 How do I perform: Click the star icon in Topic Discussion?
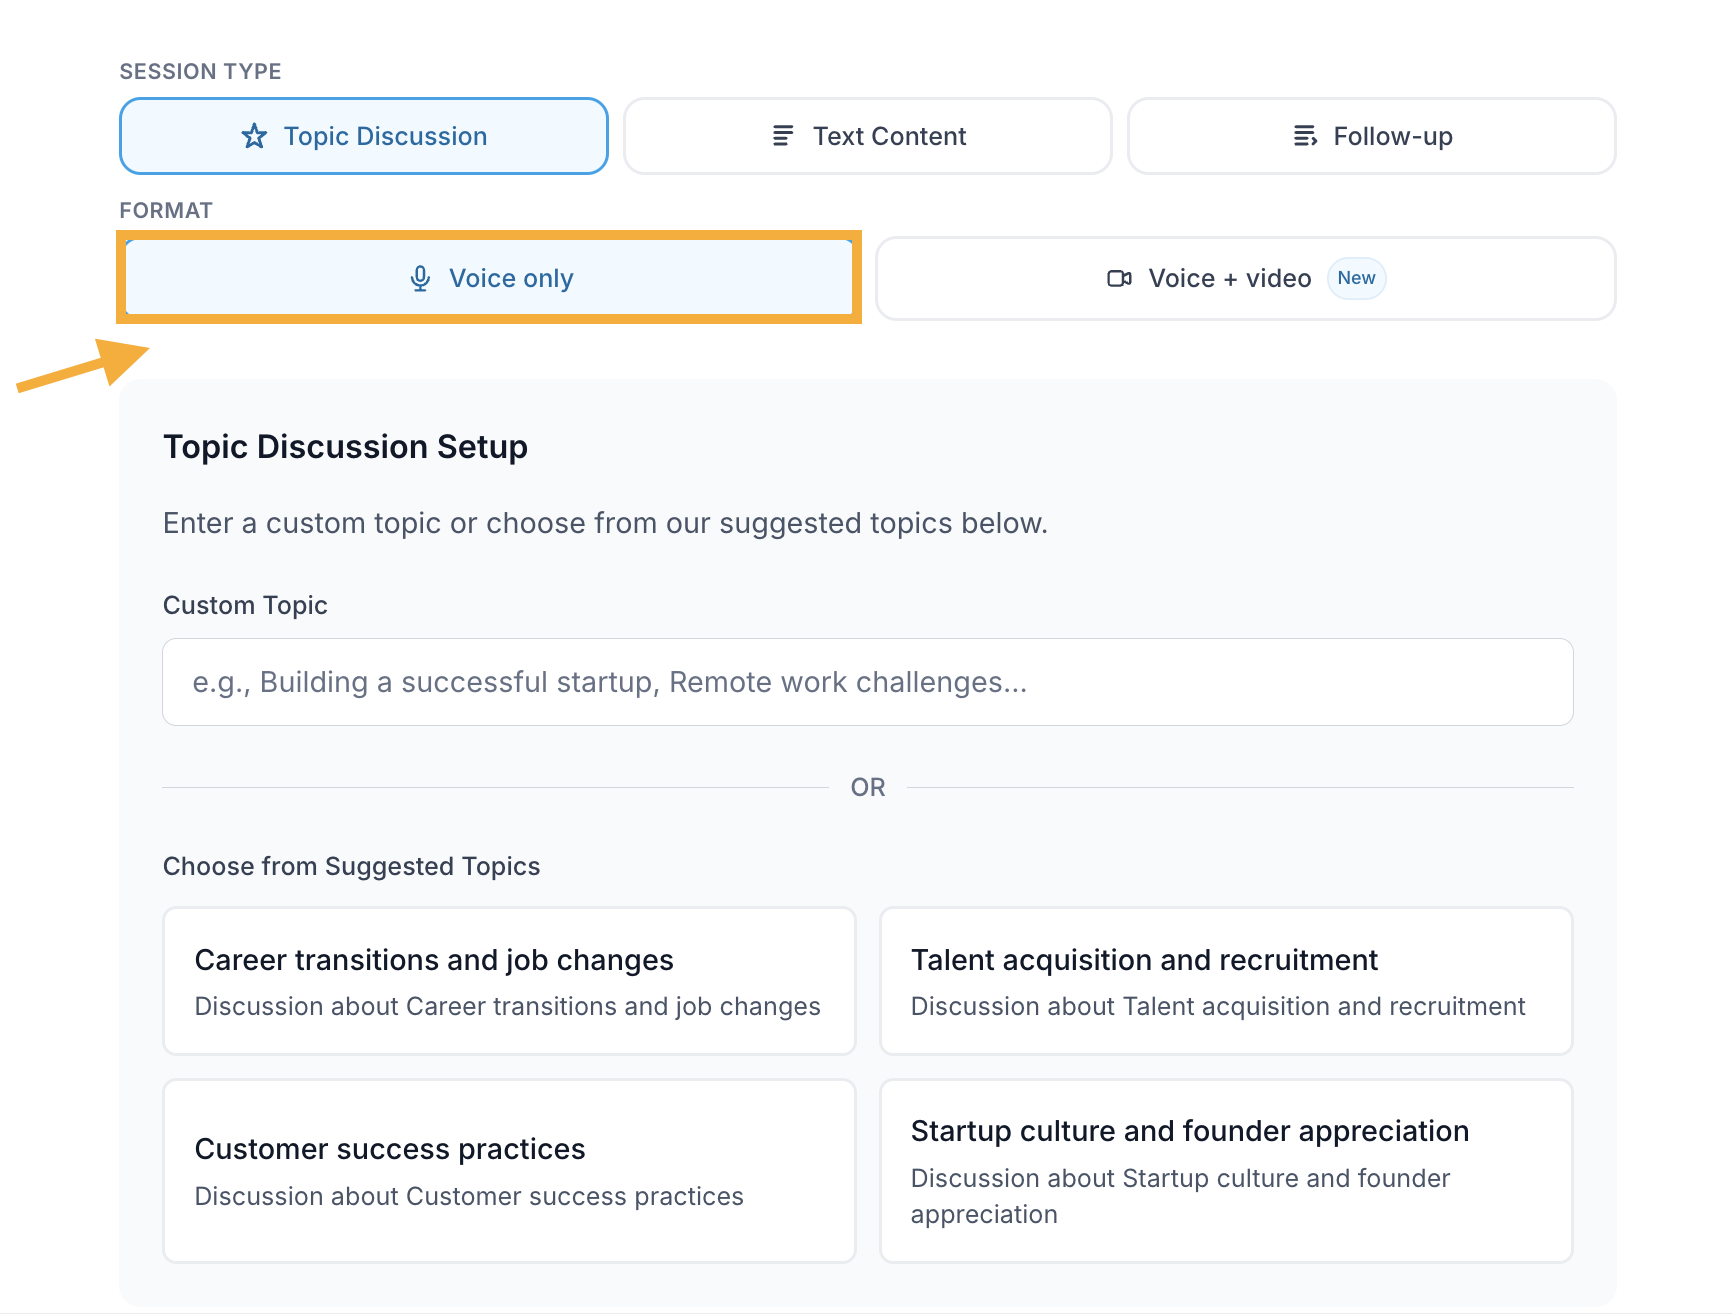coord(254,136)
